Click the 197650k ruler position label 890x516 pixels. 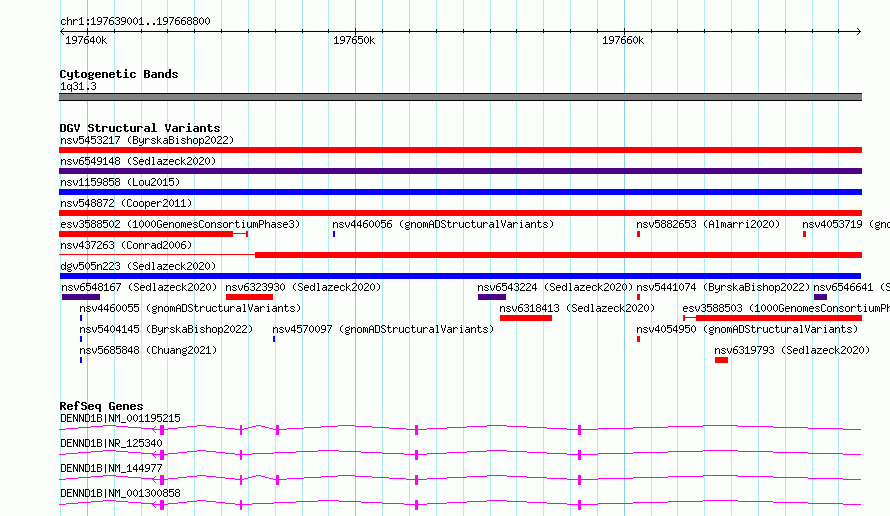pyautogui.click(x=354, y=40)
